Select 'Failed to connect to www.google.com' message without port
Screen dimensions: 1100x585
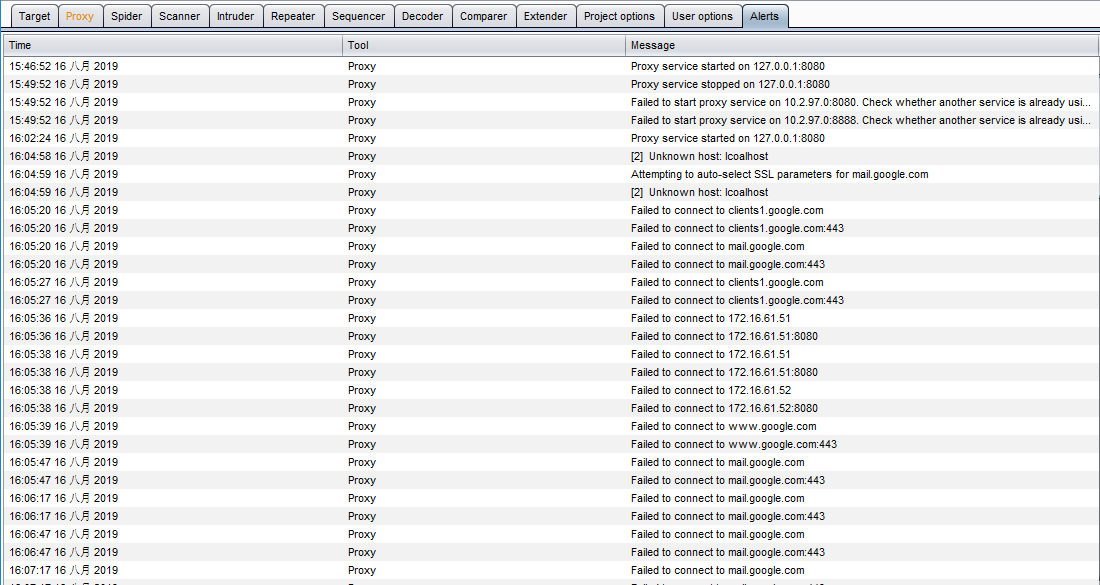point(723,426)
